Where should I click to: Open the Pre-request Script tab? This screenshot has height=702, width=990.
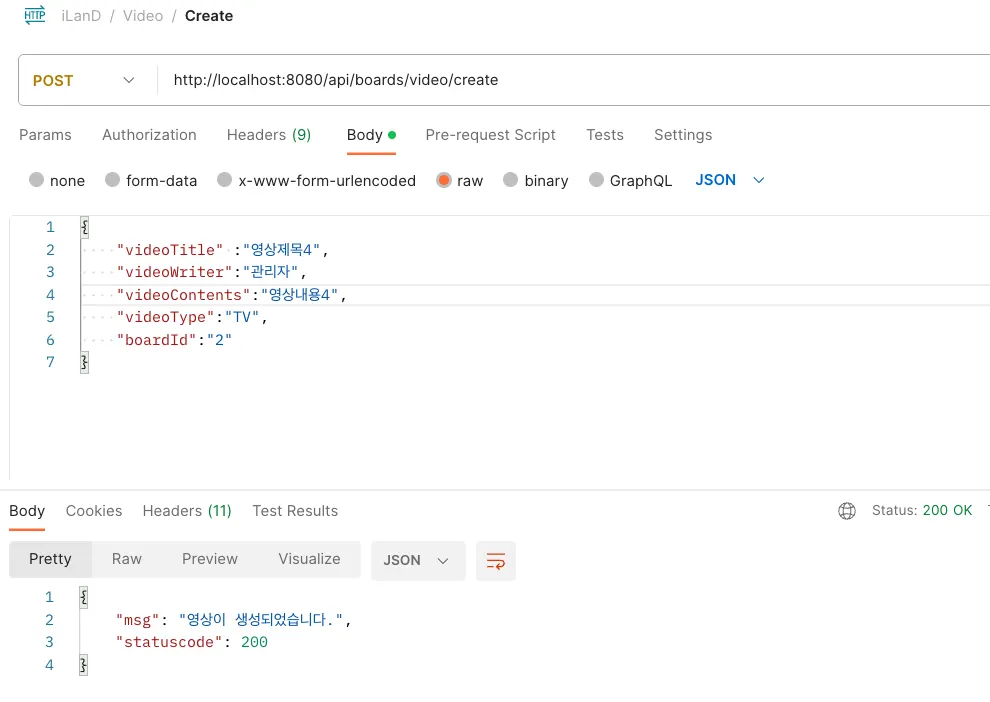[x=490, y=135]
